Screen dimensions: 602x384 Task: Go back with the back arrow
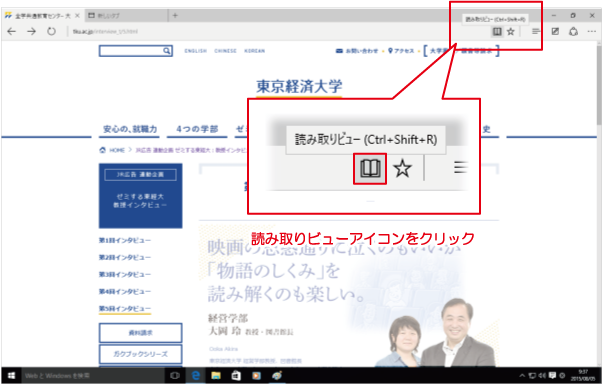pyautogui.click(x=12, y=31)
